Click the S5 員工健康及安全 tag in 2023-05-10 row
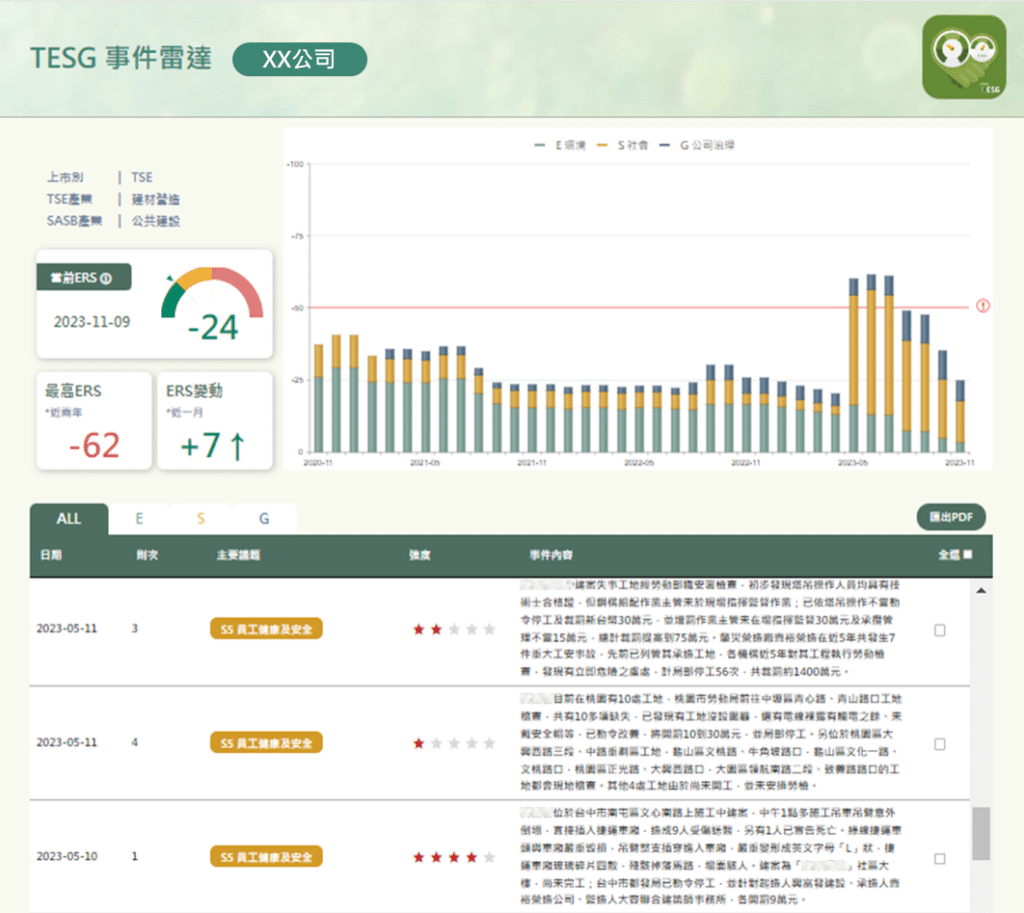Viewport: 1024px width, 913px height. point(266,857)
